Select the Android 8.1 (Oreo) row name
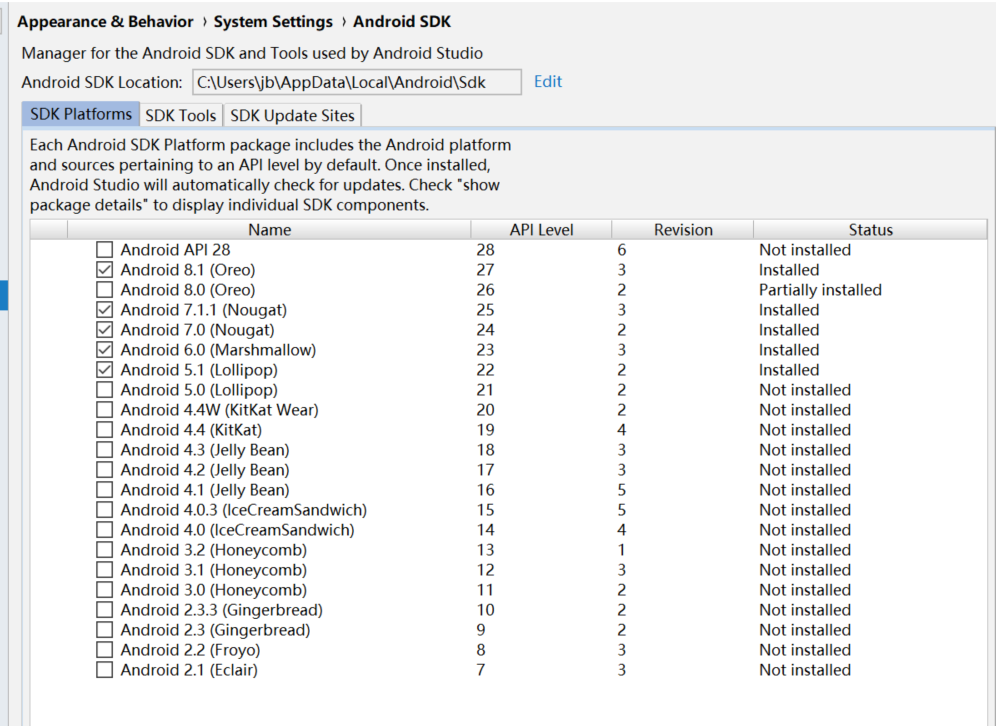 tap(188, 270)
